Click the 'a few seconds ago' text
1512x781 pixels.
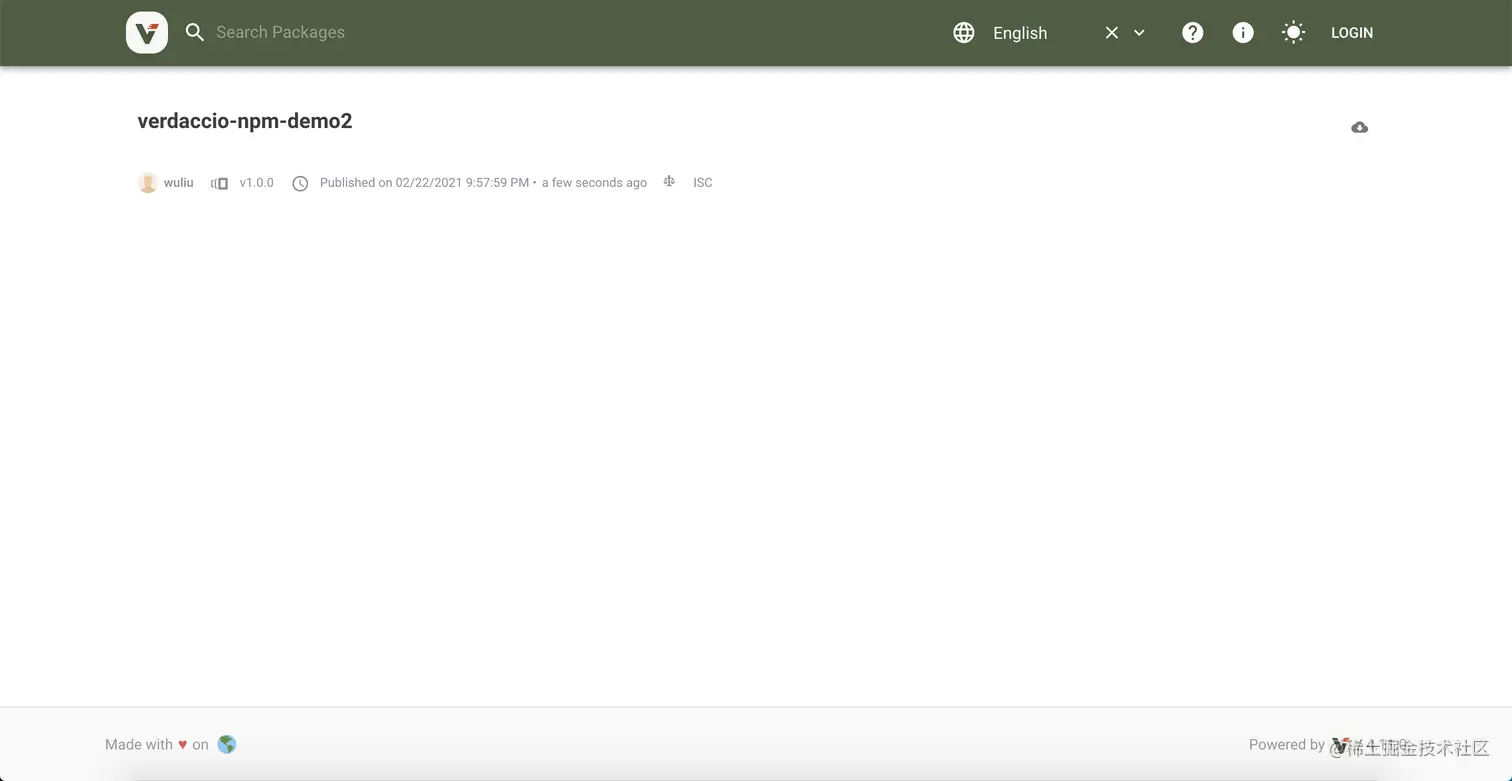click(594, 182)
